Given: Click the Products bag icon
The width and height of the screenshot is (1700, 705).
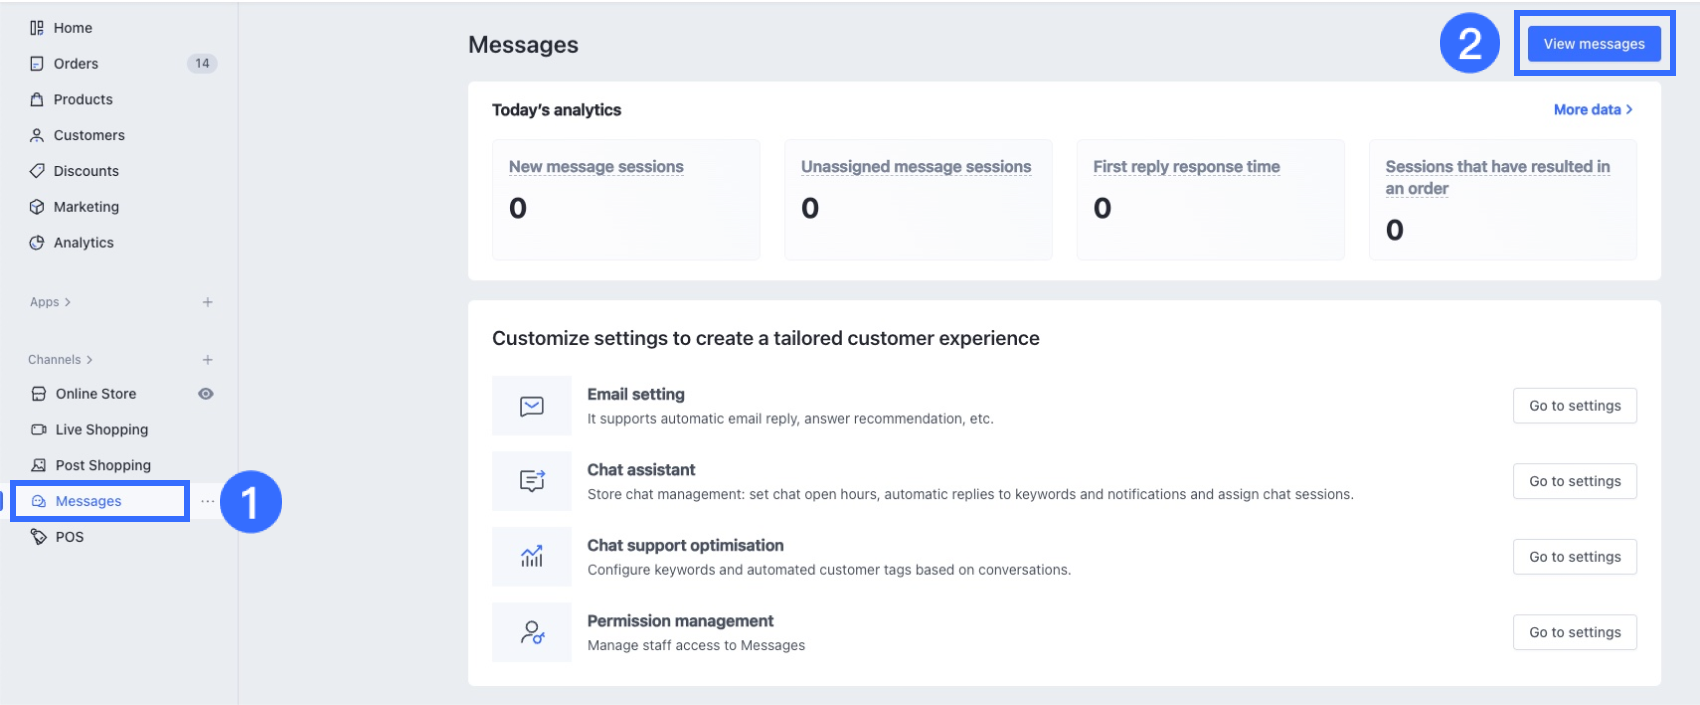Looking at the screenshot, I should pyautogui.click(x=37, y=99).
